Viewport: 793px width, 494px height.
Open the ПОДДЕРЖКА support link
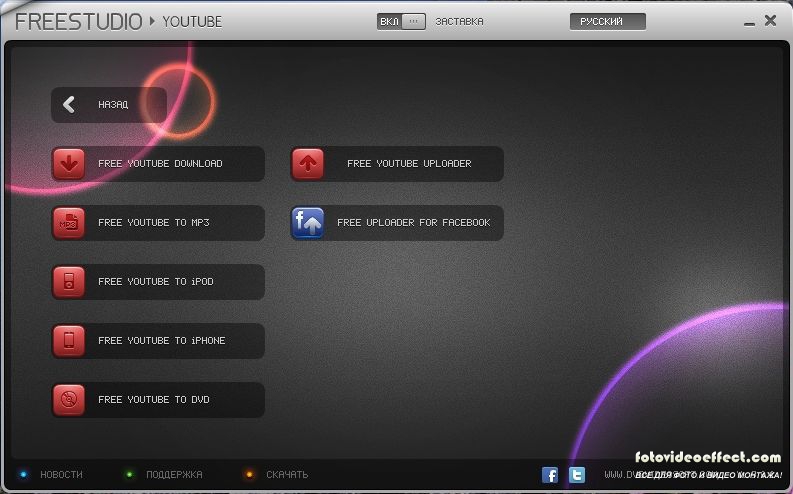click(174, 475)
